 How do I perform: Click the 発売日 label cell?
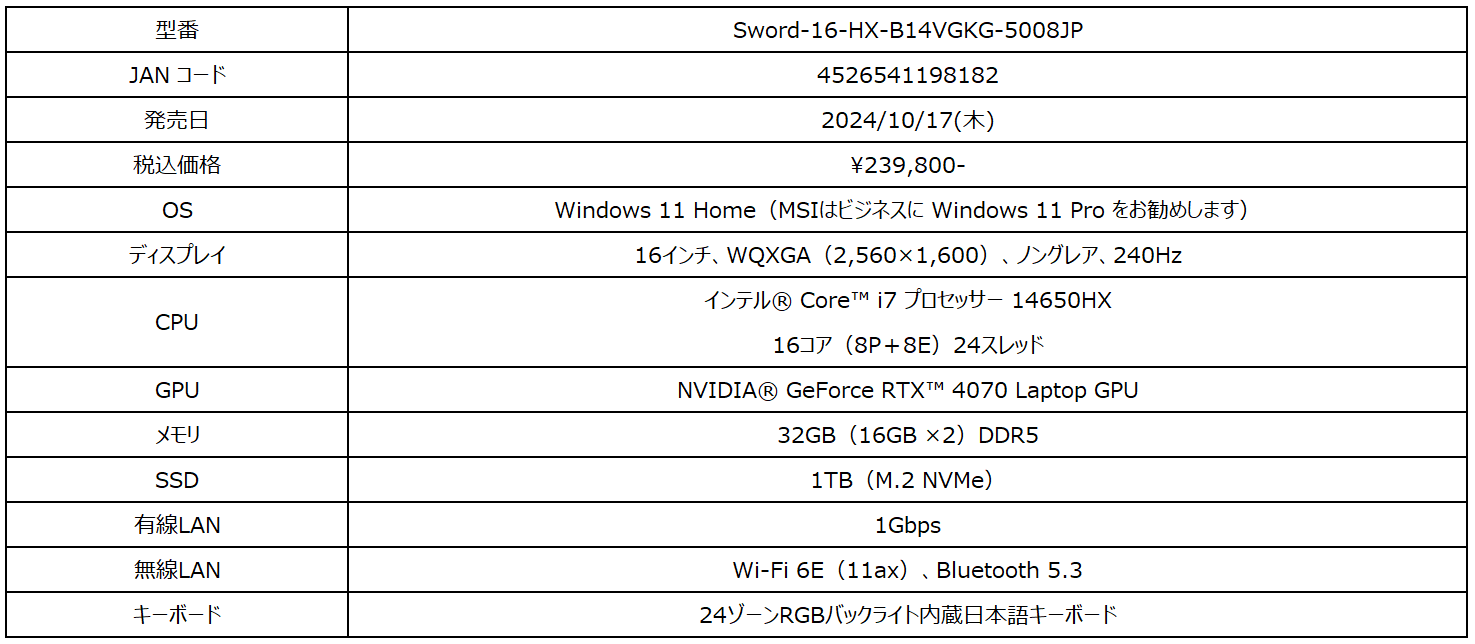click(177, 120)
